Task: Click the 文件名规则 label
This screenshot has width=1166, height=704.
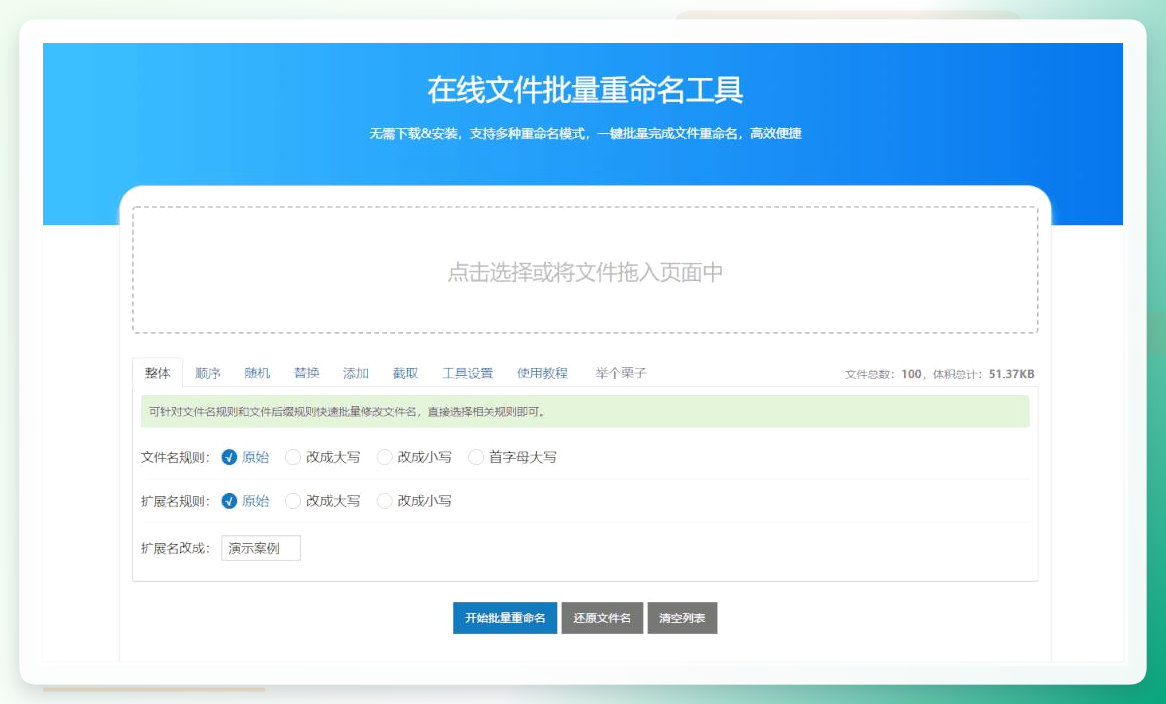Action: click(x=175, y=457)
